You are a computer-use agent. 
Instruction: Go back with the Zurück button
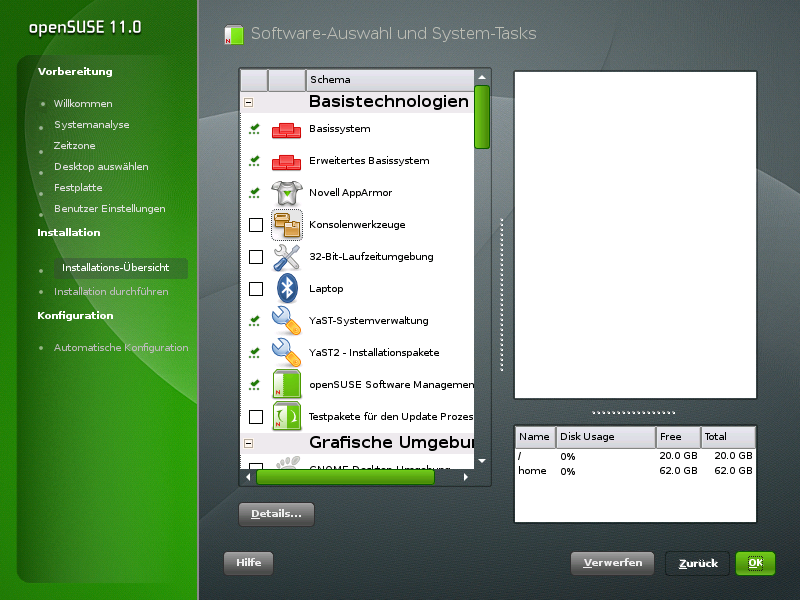(x=697, y=564)
